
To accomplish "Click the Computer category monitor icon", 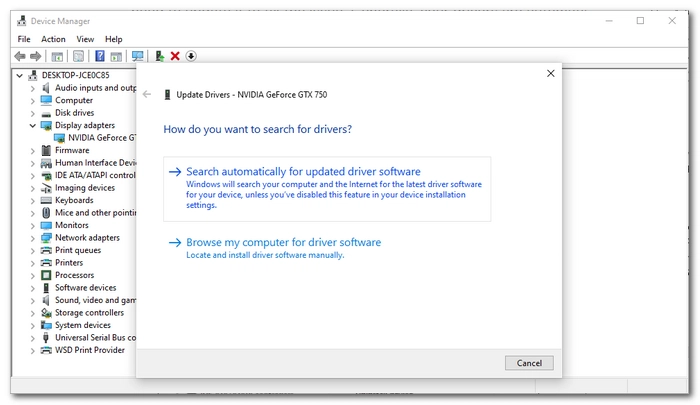I will pos(46,100).
